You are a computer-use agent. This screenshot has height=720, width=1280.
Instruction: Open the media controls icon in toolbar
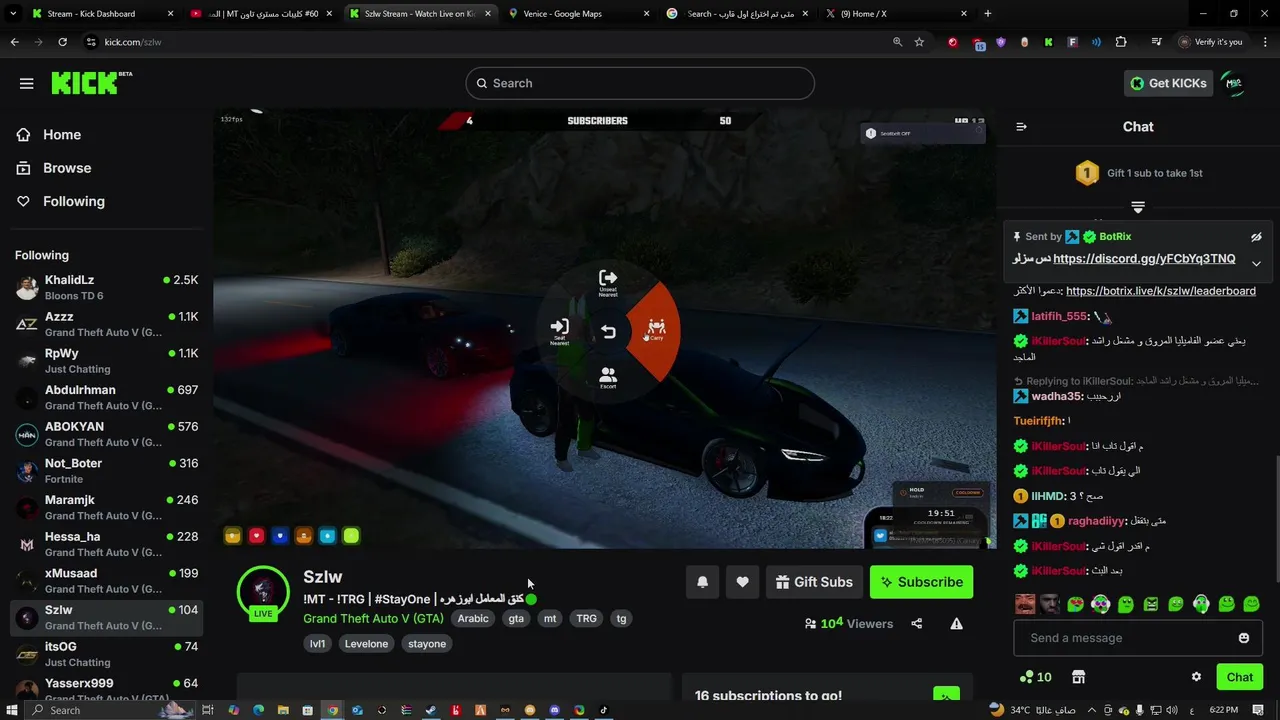[x=1156, y=42]
